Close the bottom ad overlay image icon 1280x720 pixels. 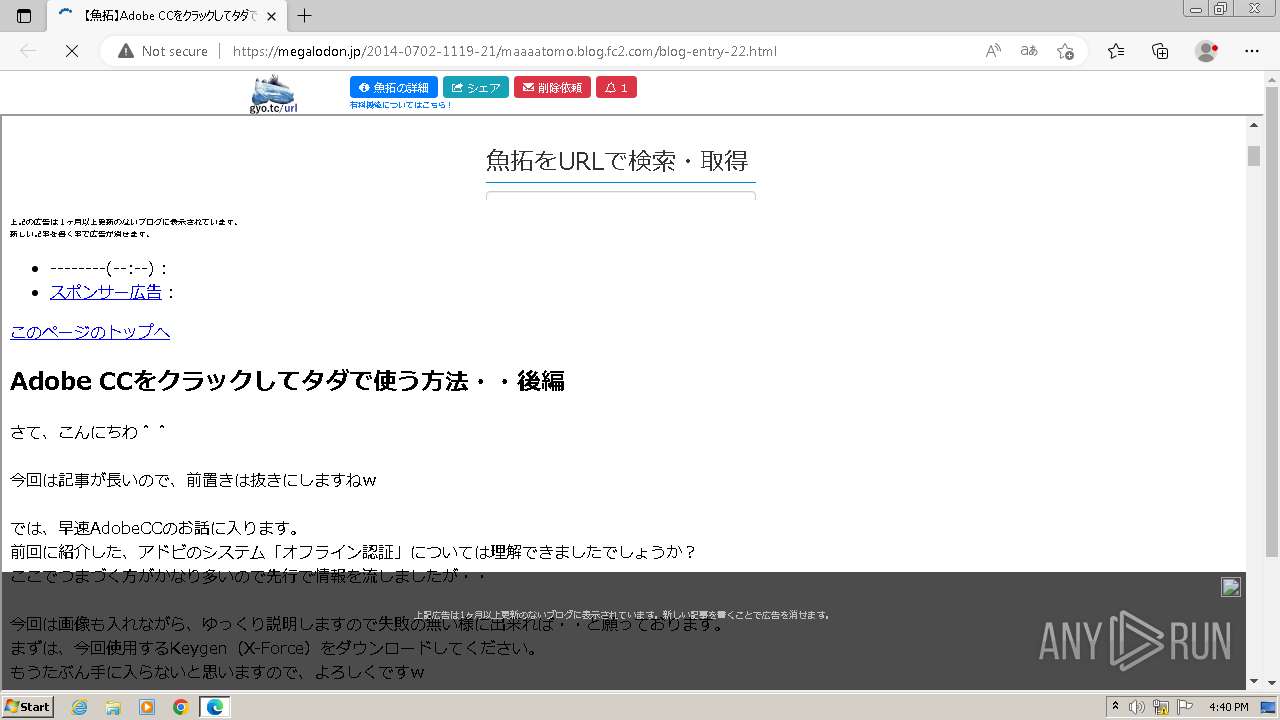pyautogui.click(x=1231, y=587)
